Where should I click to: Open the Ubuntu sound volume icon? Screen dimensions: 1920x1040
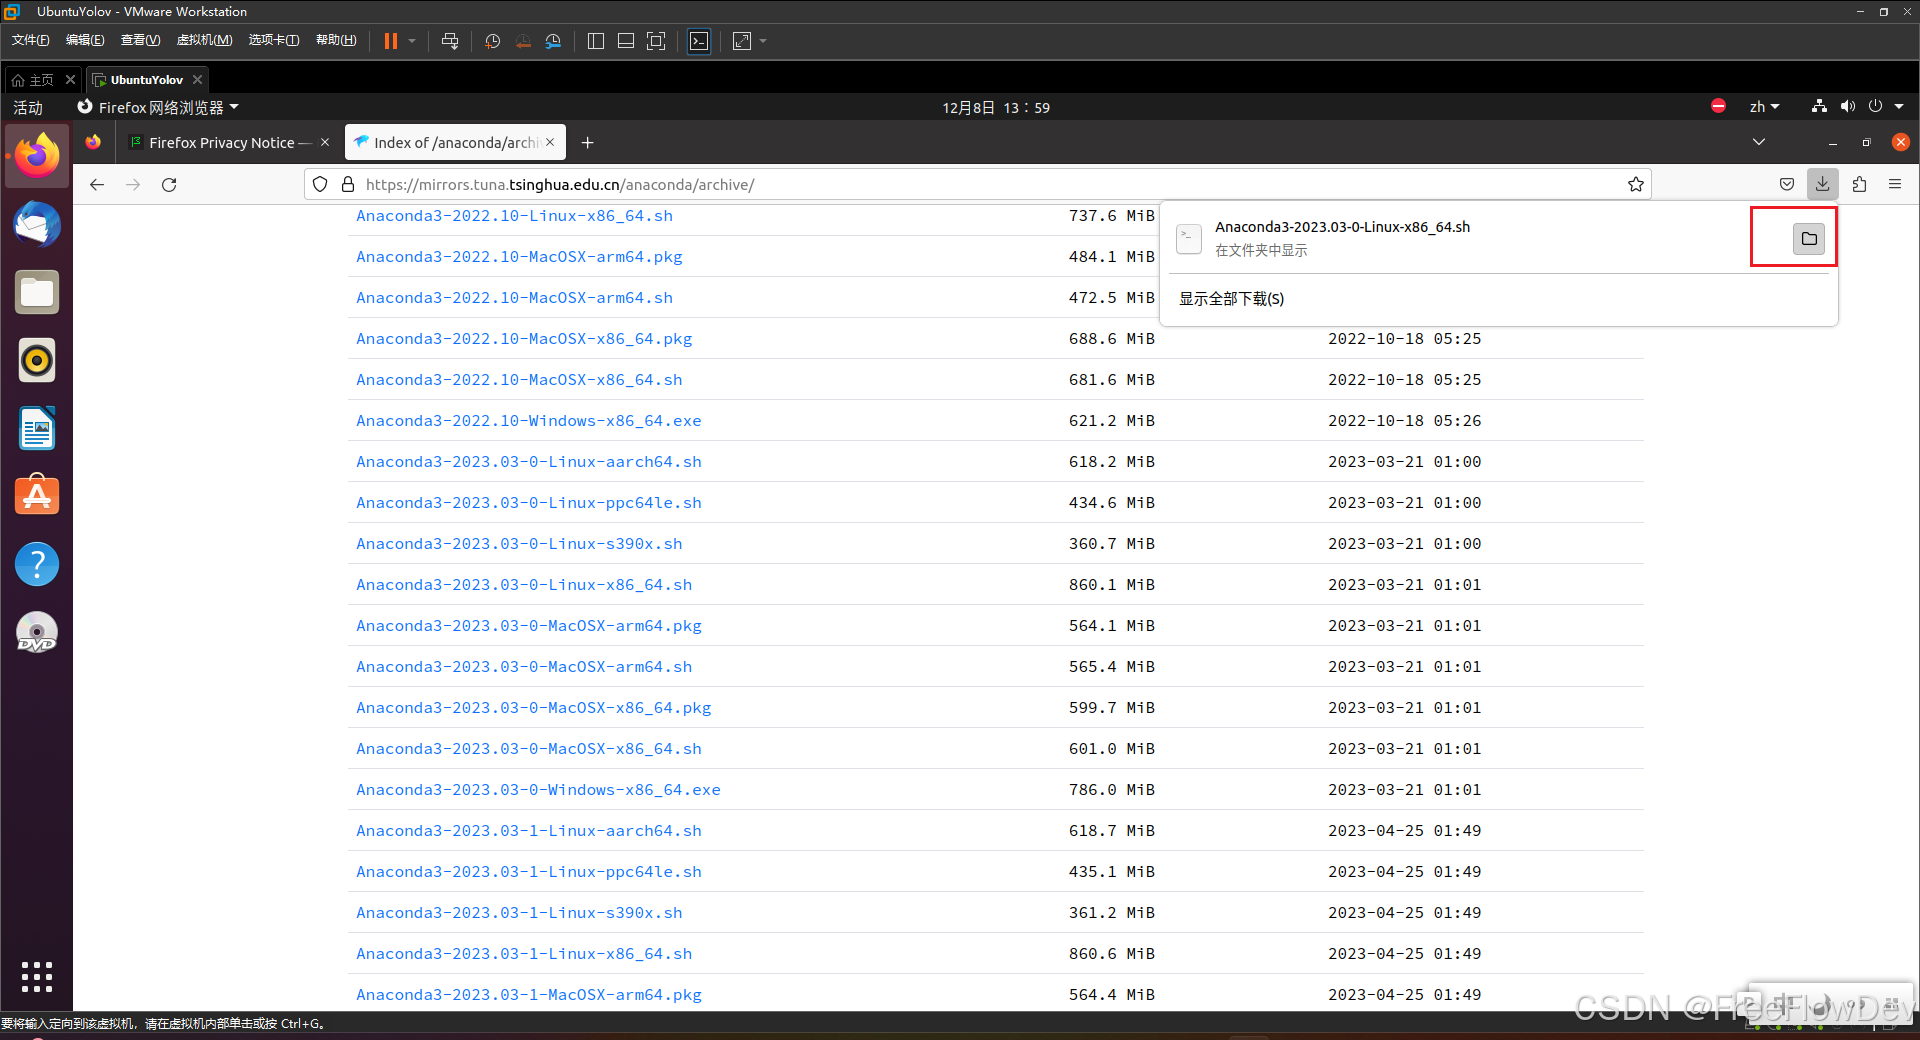tap(1848, 107)
